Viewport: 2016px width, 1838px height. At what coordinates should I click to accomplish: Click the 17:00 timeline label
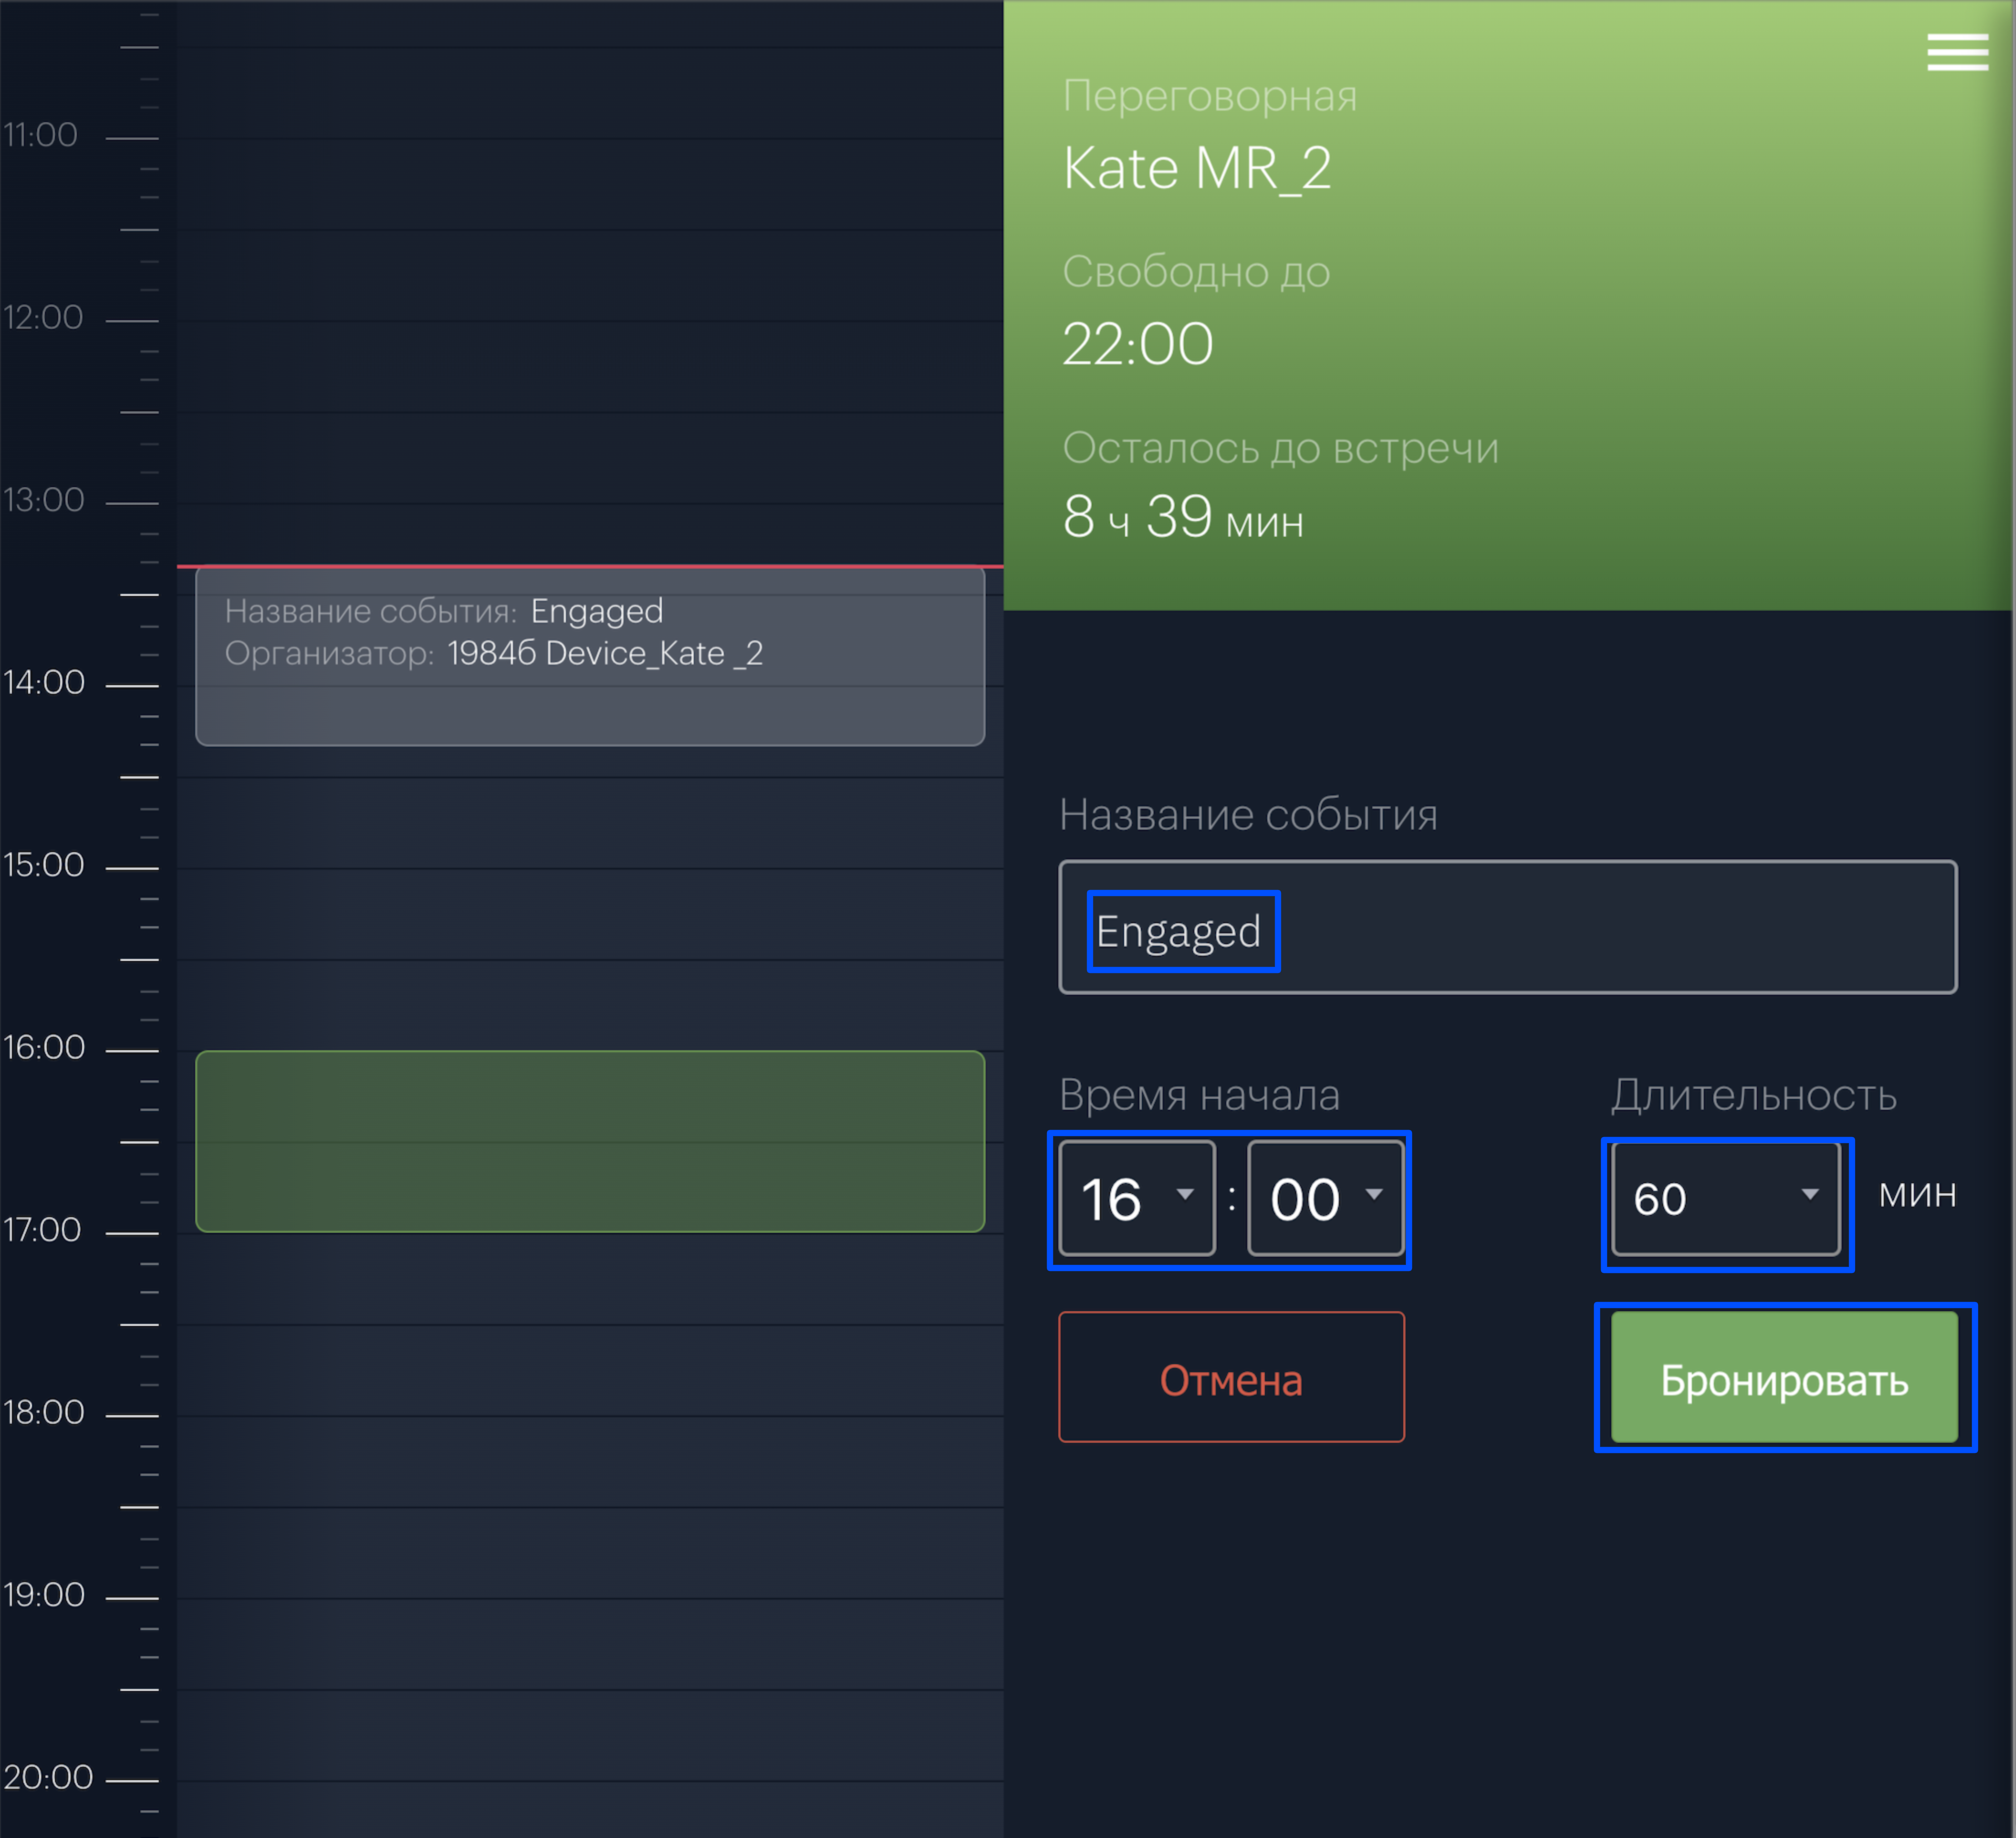[42, 1230]
